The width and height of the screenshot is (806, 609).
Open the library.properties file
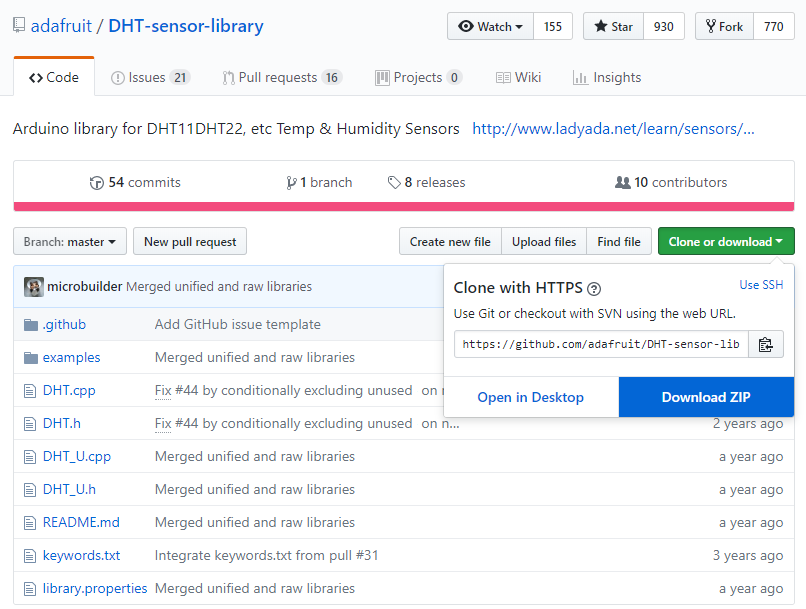(x=95, y=588)
